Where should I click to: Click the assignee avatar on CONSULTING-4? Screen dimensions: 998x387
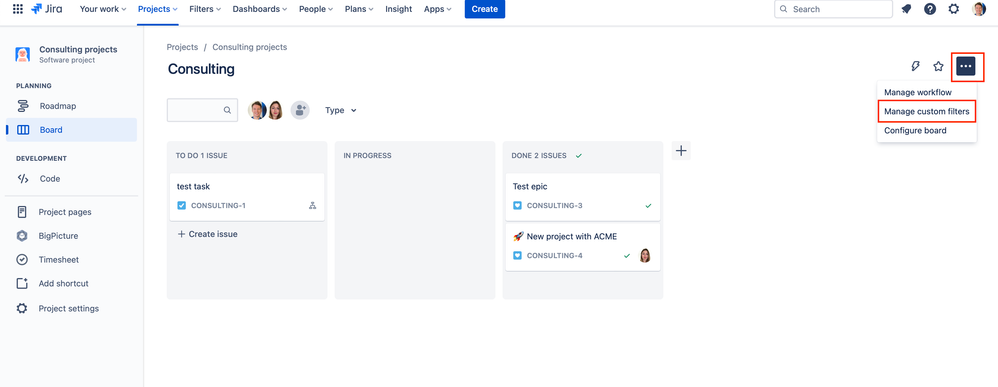point(645,256)
